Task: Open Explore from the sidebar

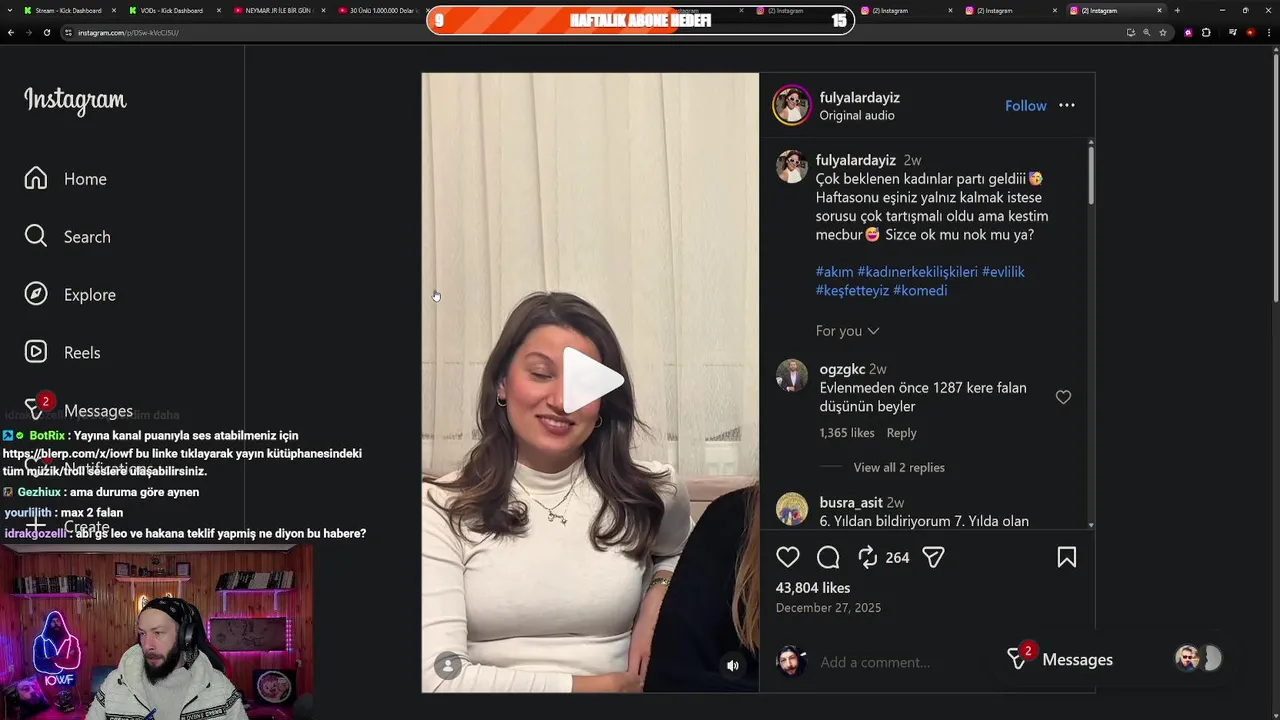Action: click(70, 294)
